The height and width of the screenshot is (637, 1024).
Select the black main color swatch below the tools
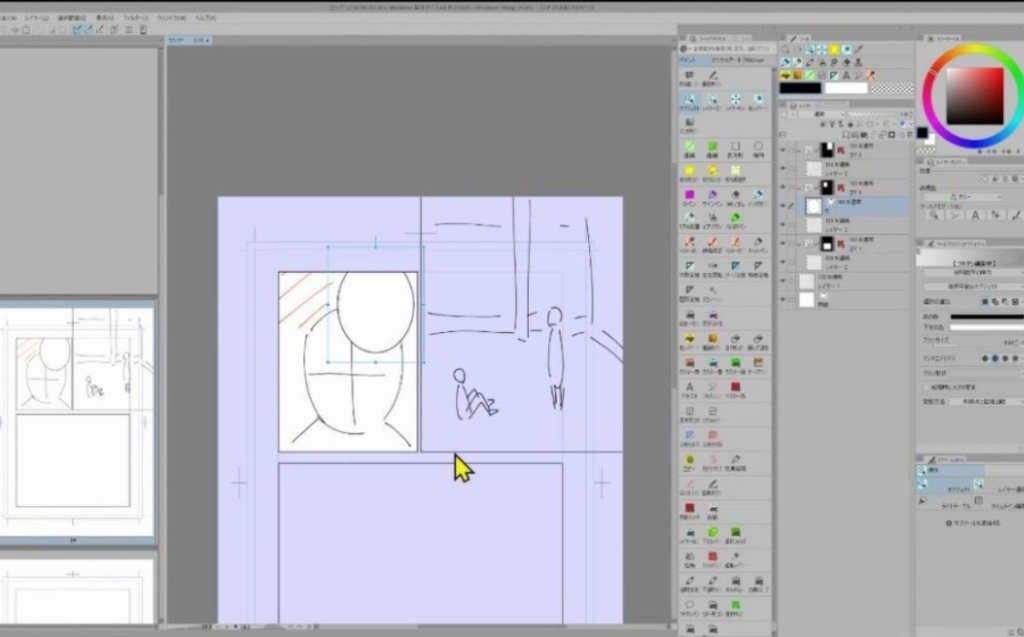pos(800,88)
